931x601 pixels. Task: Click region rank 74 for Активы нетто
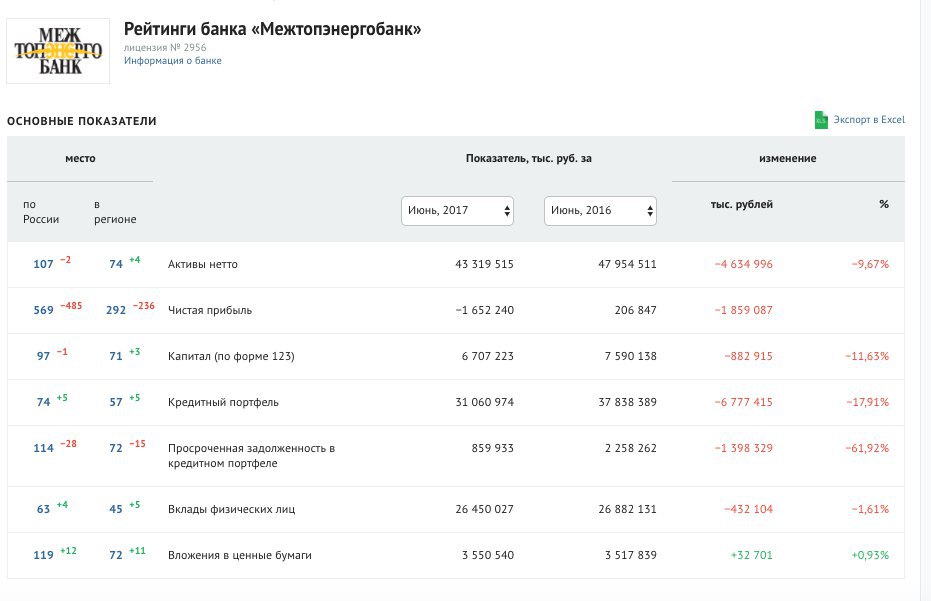(116, 264)
